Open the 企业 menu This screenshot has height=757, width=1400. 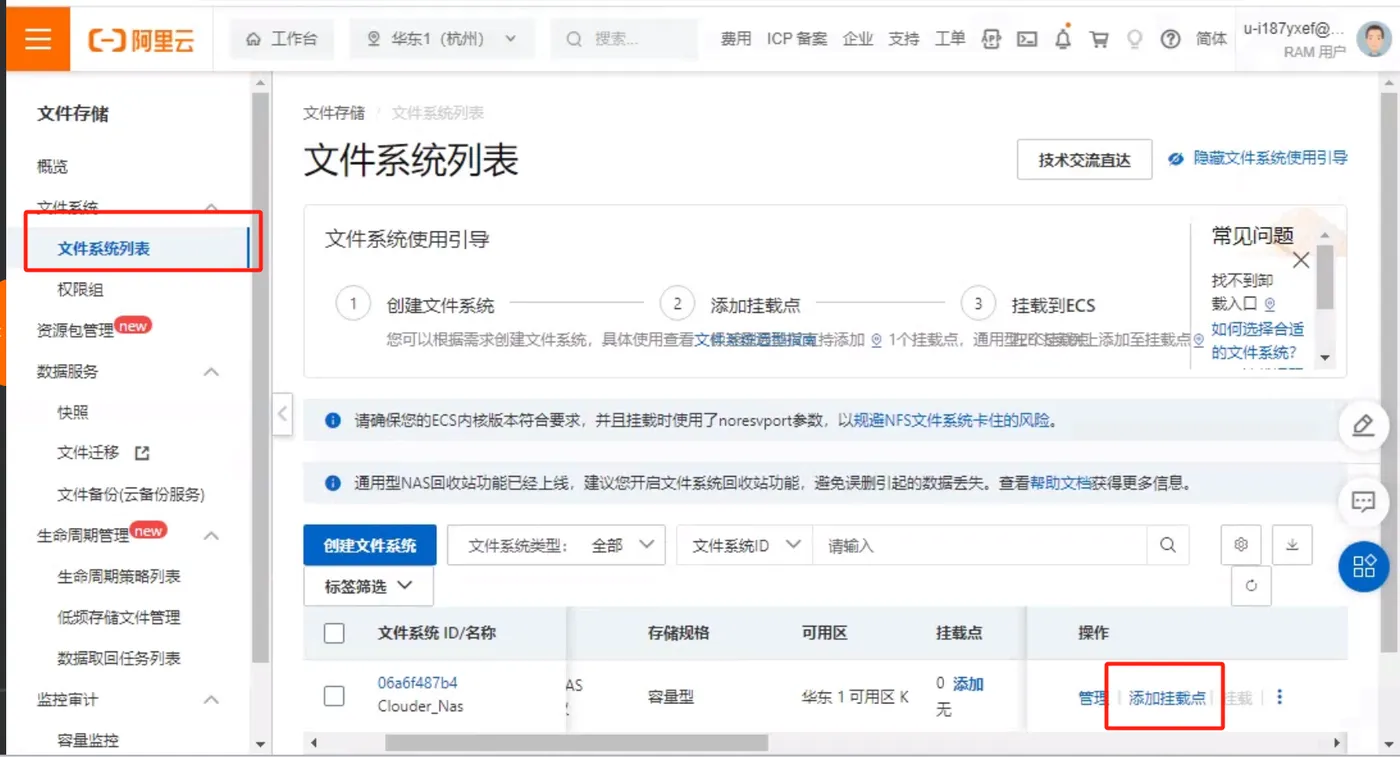click(858, 39)
